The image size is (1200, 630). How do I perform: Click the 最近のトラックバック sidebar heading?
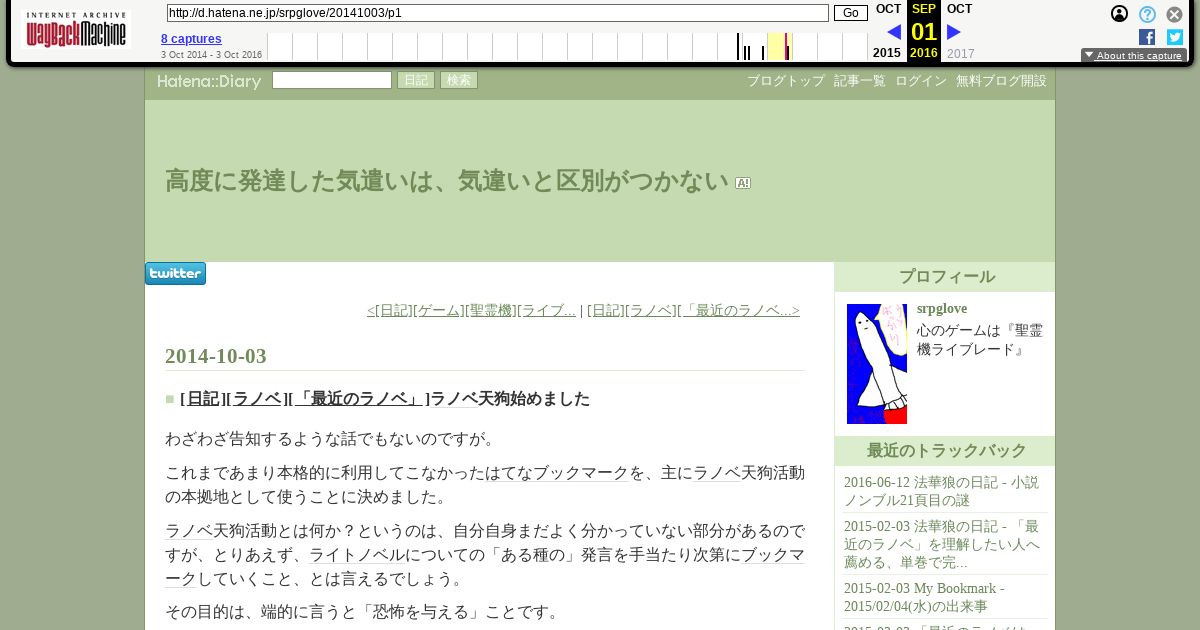(946, 451)
